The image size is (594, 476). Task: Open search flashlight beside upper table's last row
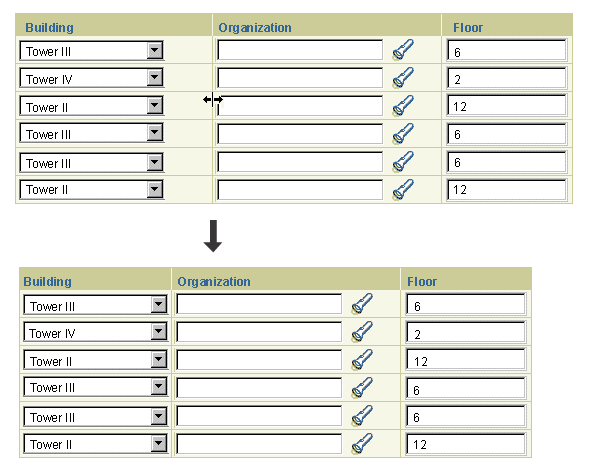coord(403,189)
